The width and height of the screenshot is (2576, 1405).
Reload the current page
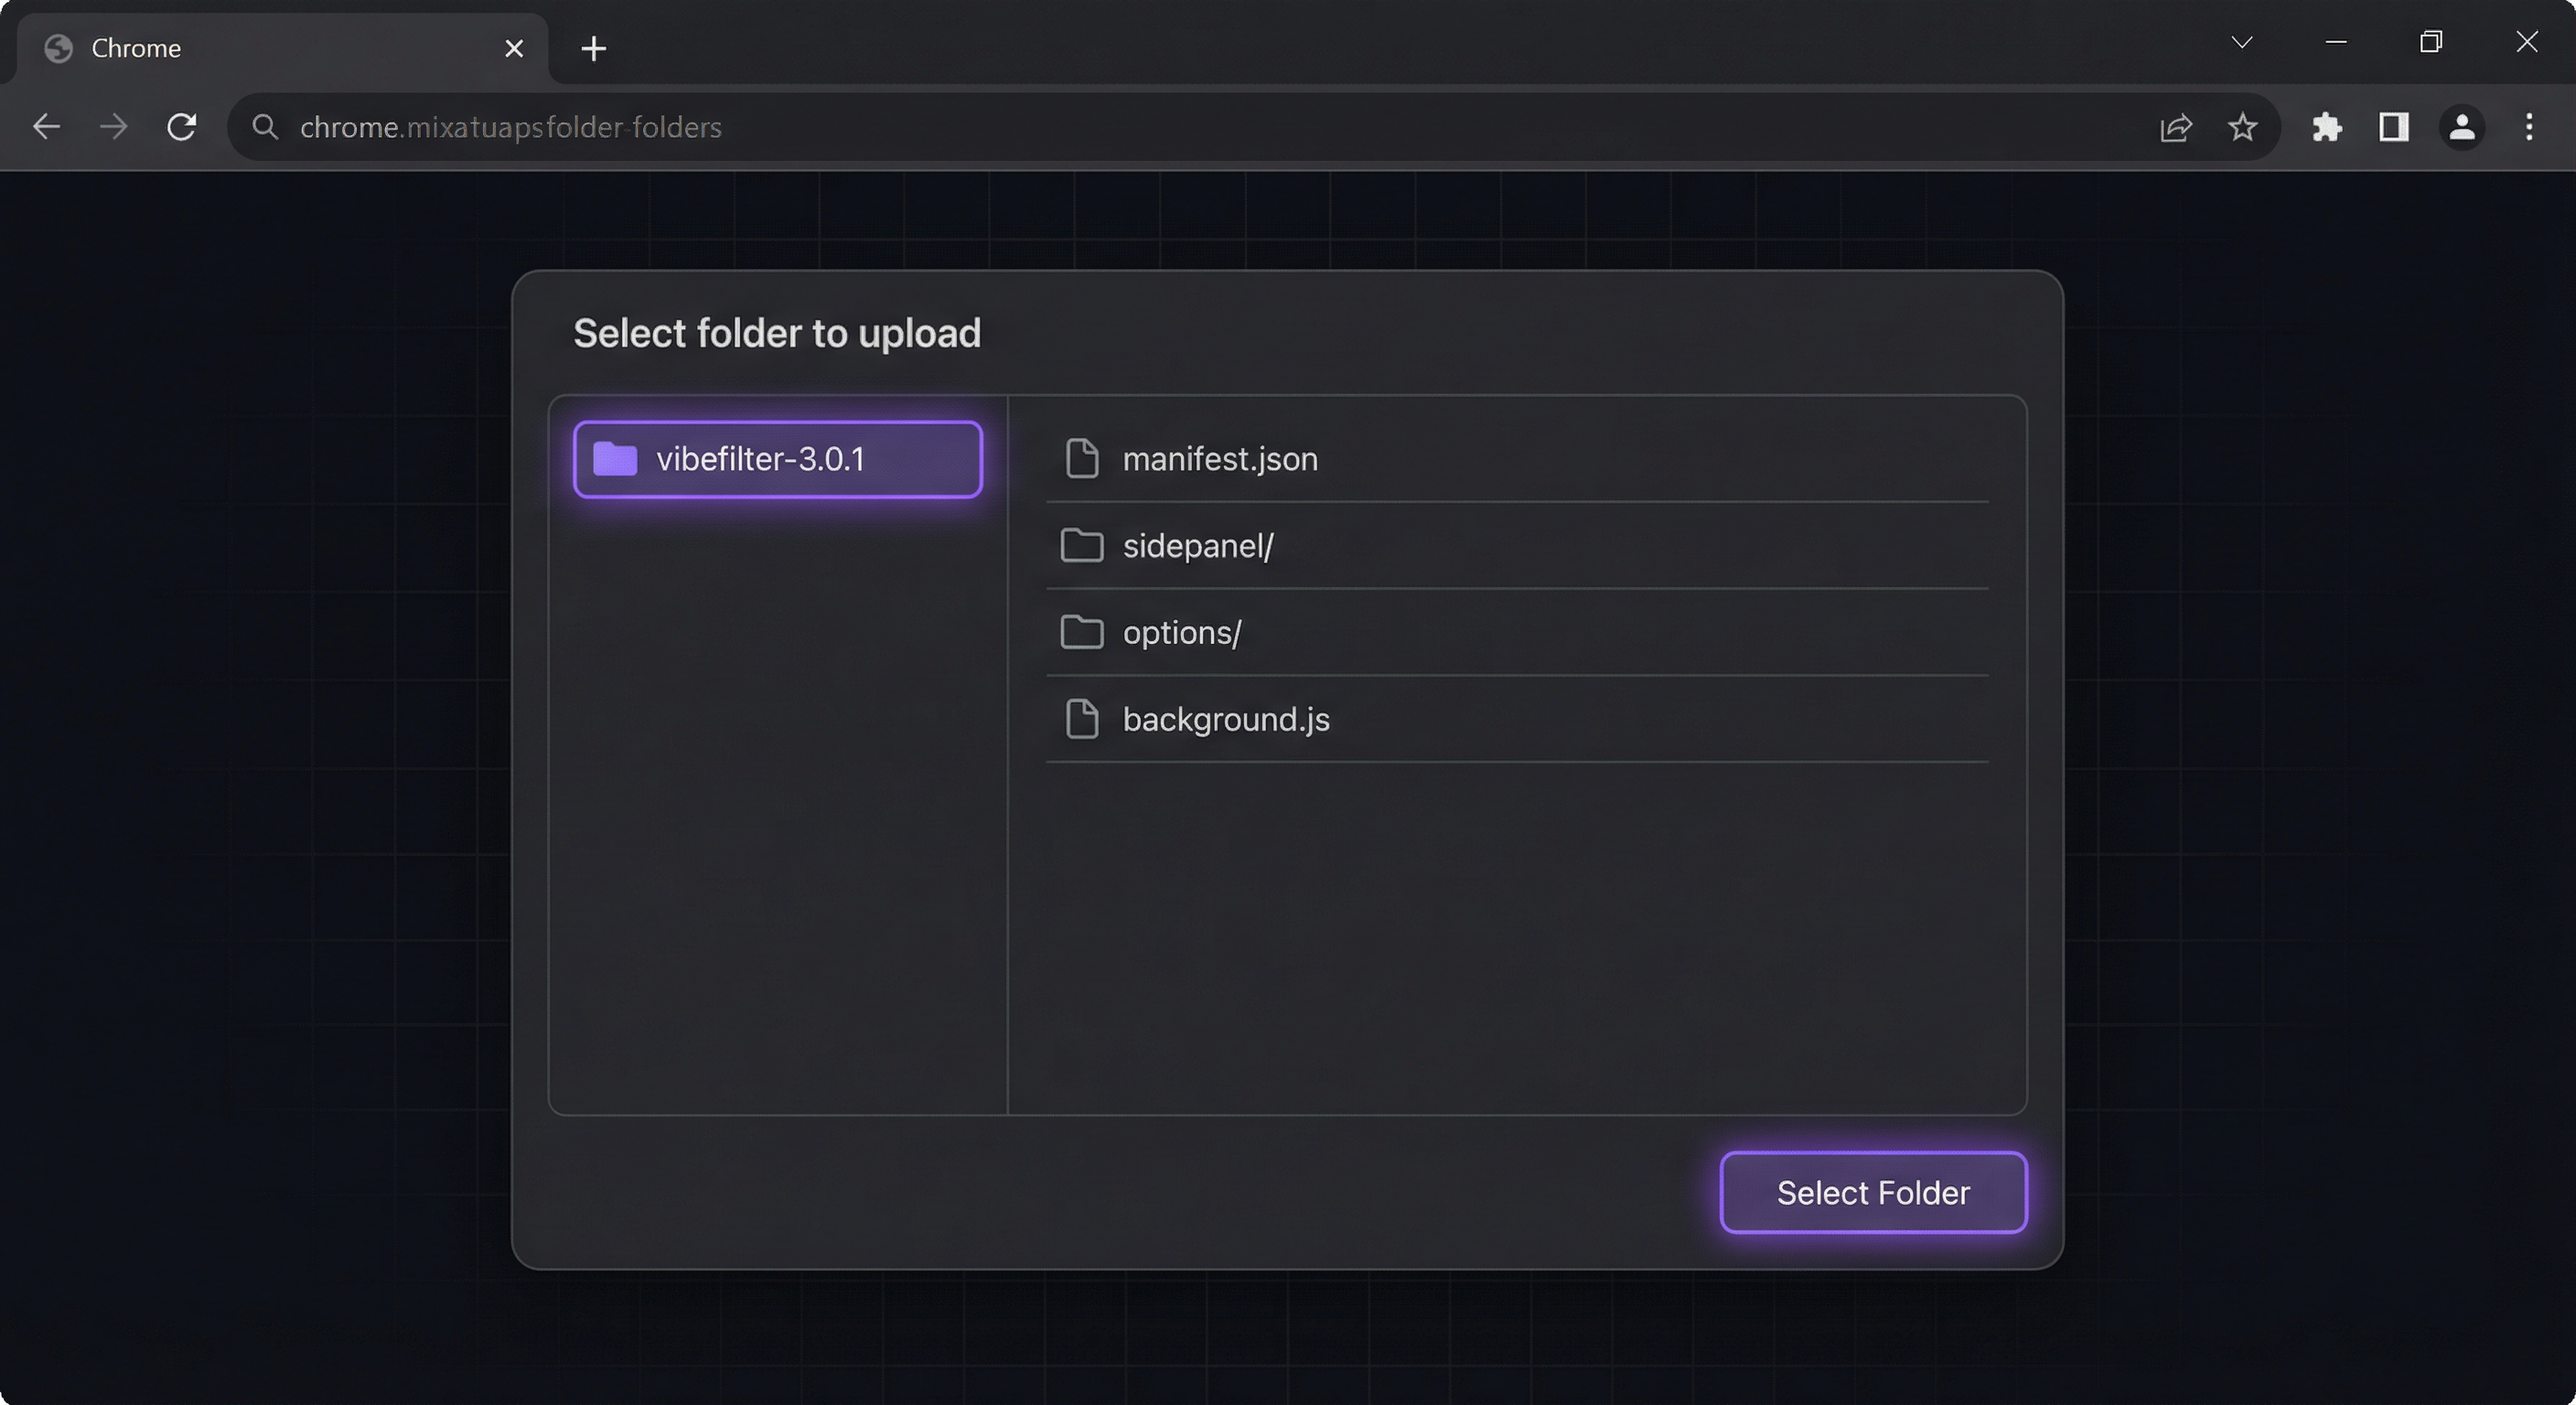181,127
